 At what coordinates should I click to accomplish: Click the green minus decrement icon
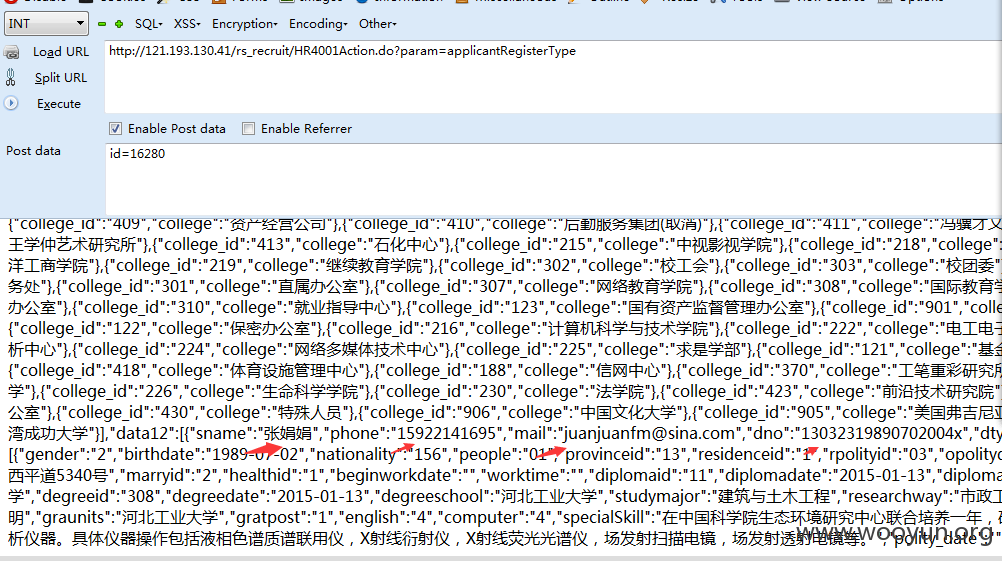point(102,24)
